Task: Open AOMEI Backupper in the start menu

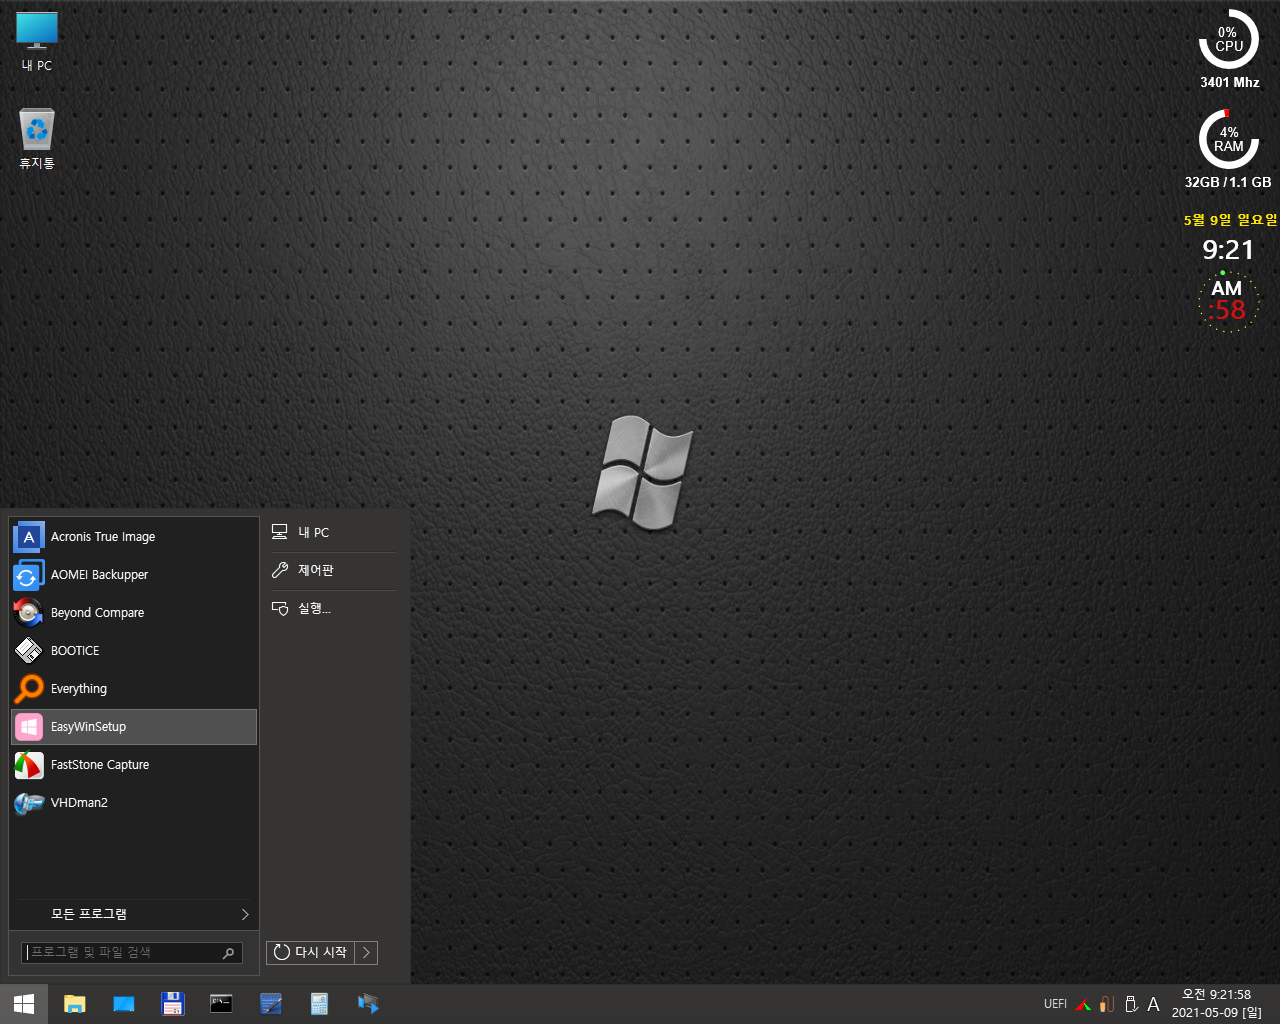Action: 134,575
